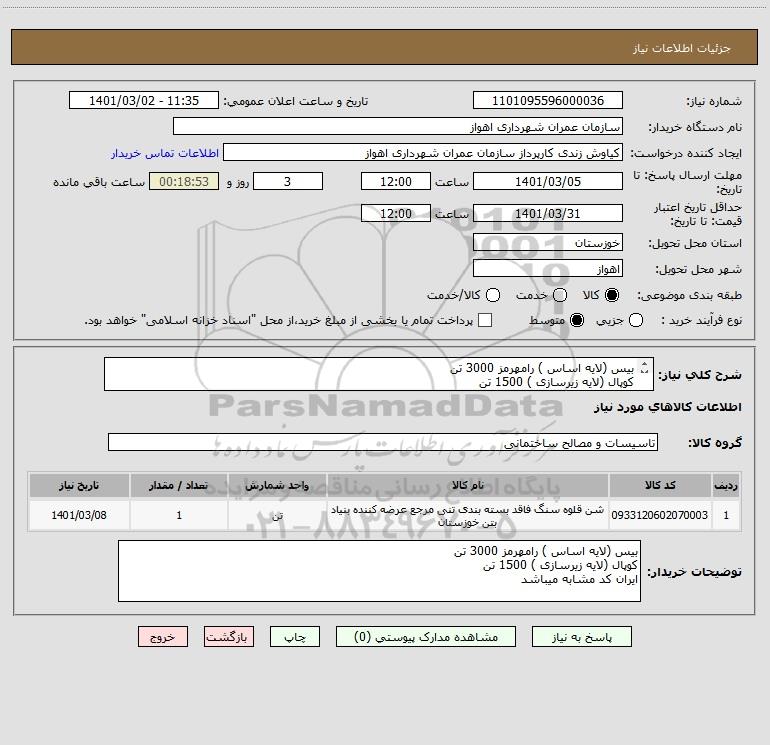Select the خدمت radio button
The image size is (770, 745).
point(560,295)
